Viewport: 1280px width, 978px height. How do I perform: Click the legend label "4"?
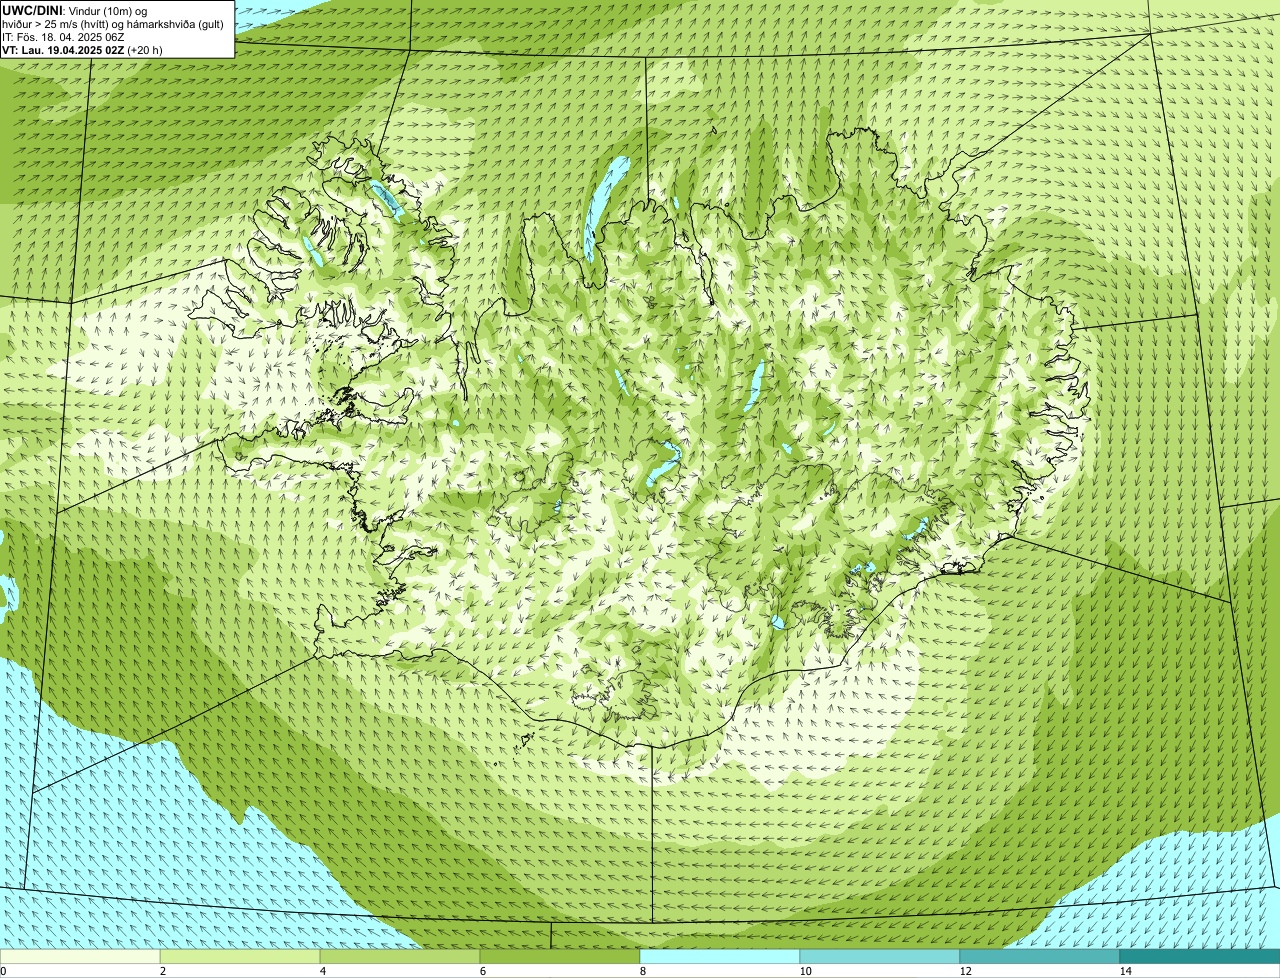(x=322, y=971)
